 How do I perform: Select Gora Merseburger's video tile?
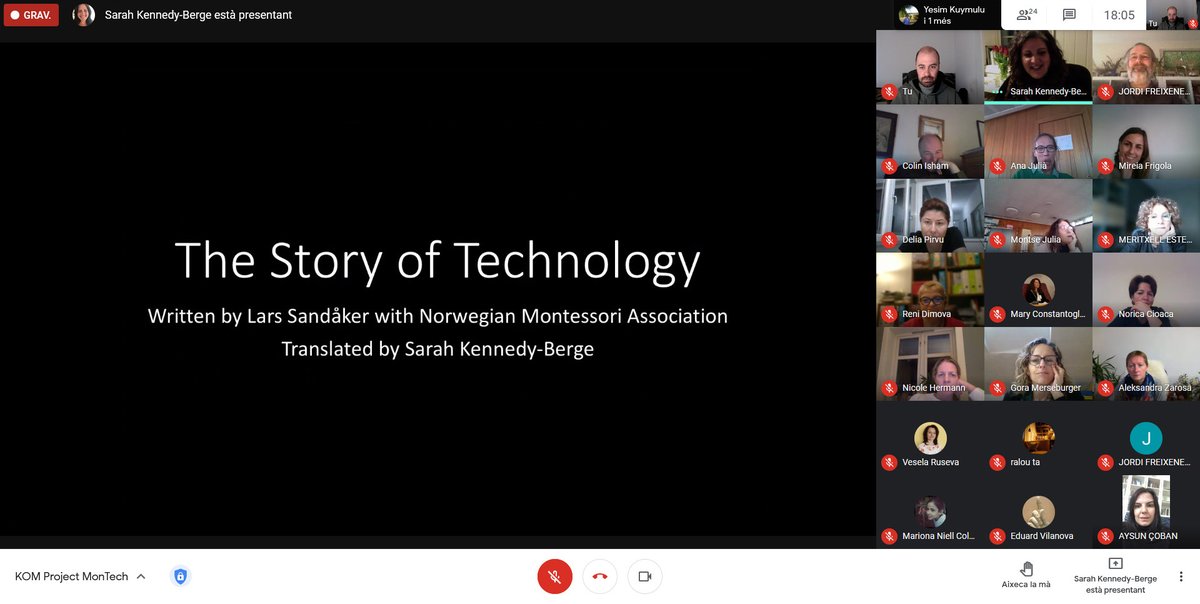[1038, 363]
